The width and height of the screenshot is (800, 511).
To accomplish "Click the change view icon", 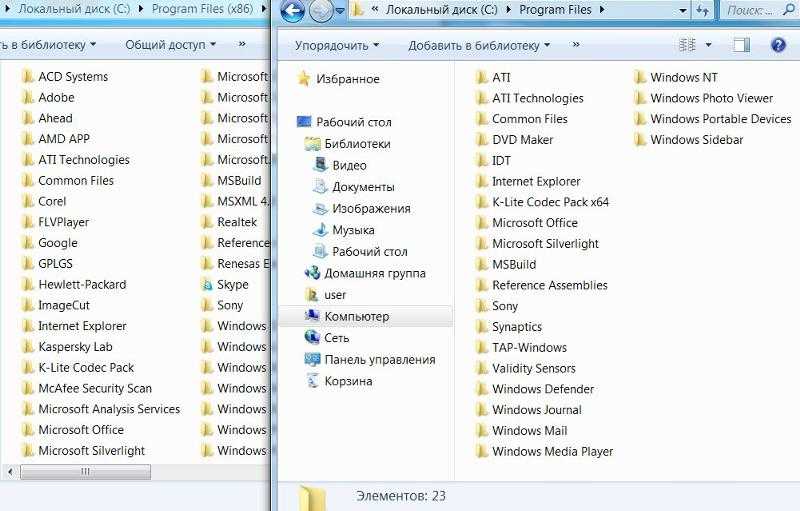I will pos(687,45).
